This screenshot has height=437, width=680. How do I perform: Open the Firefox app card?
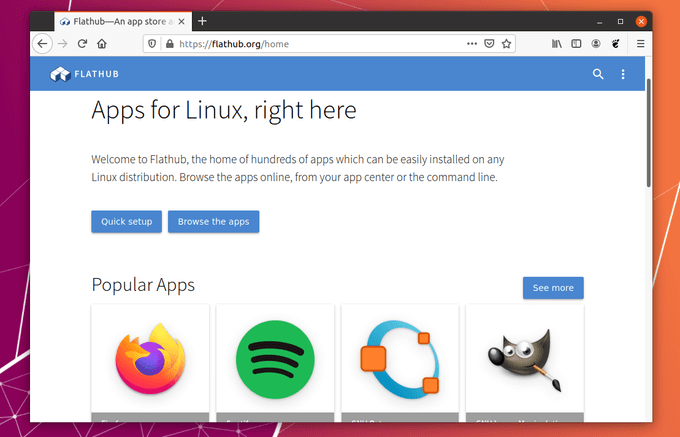(150, 363)
